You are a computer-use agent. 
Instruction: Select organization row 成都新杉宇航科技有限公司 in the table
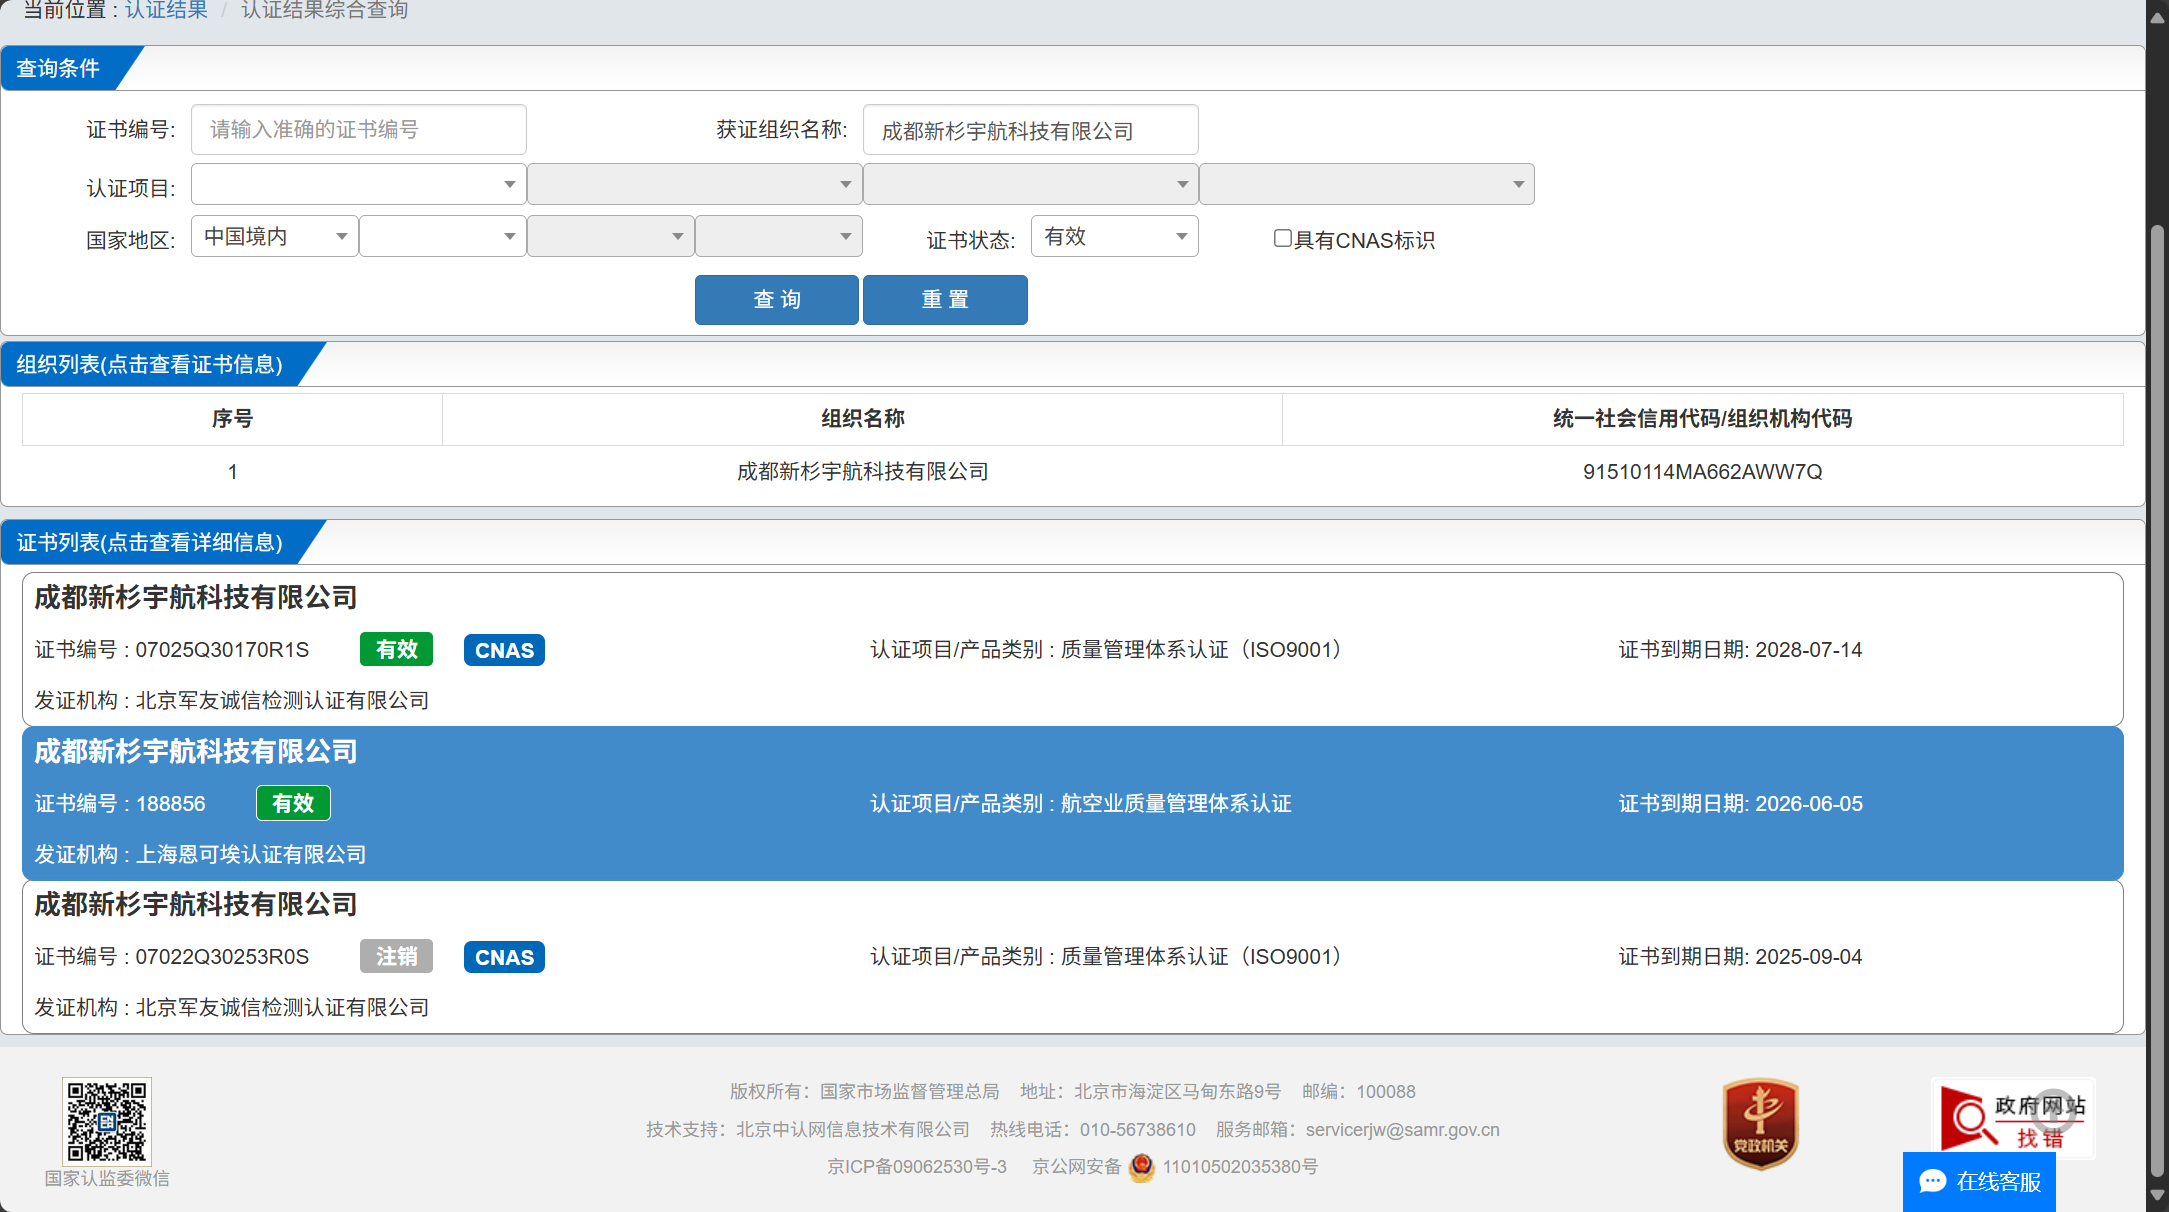(x=862, y=472)
